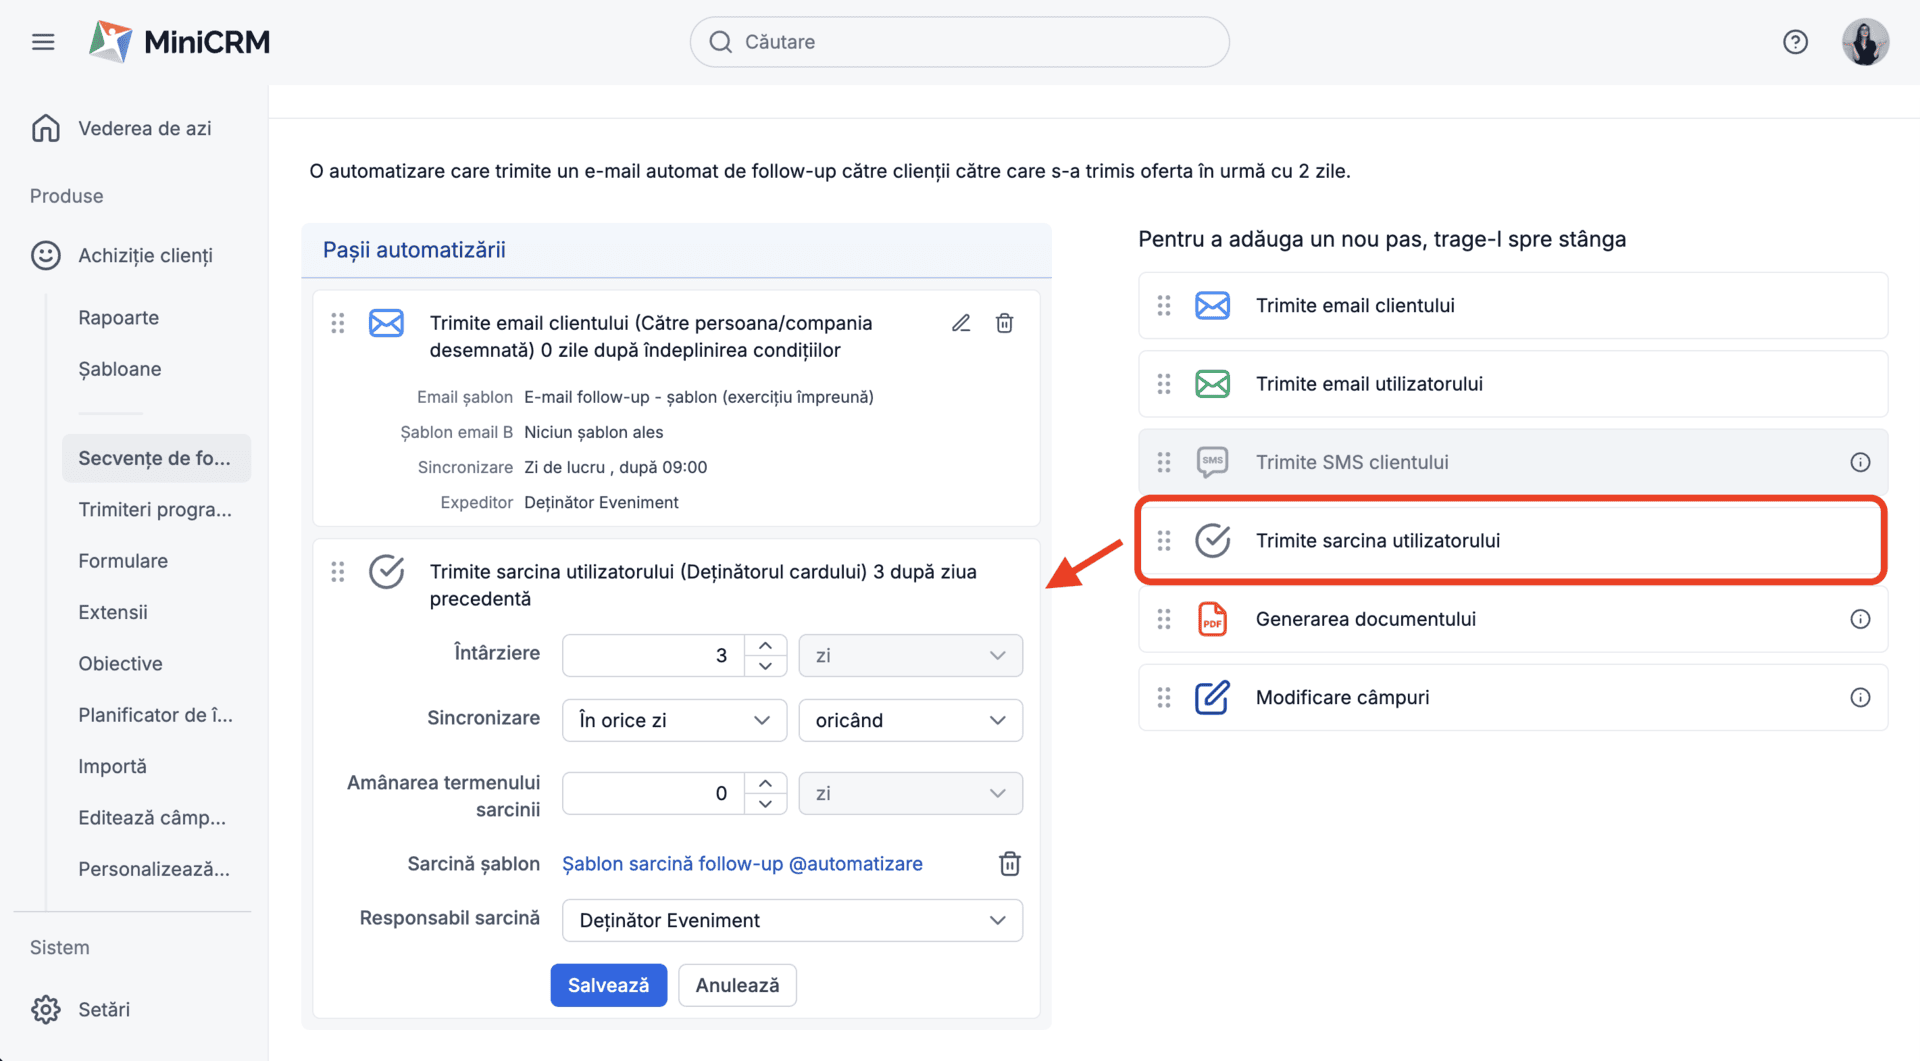Open Extensii in sidebar

tap(112, 612)
